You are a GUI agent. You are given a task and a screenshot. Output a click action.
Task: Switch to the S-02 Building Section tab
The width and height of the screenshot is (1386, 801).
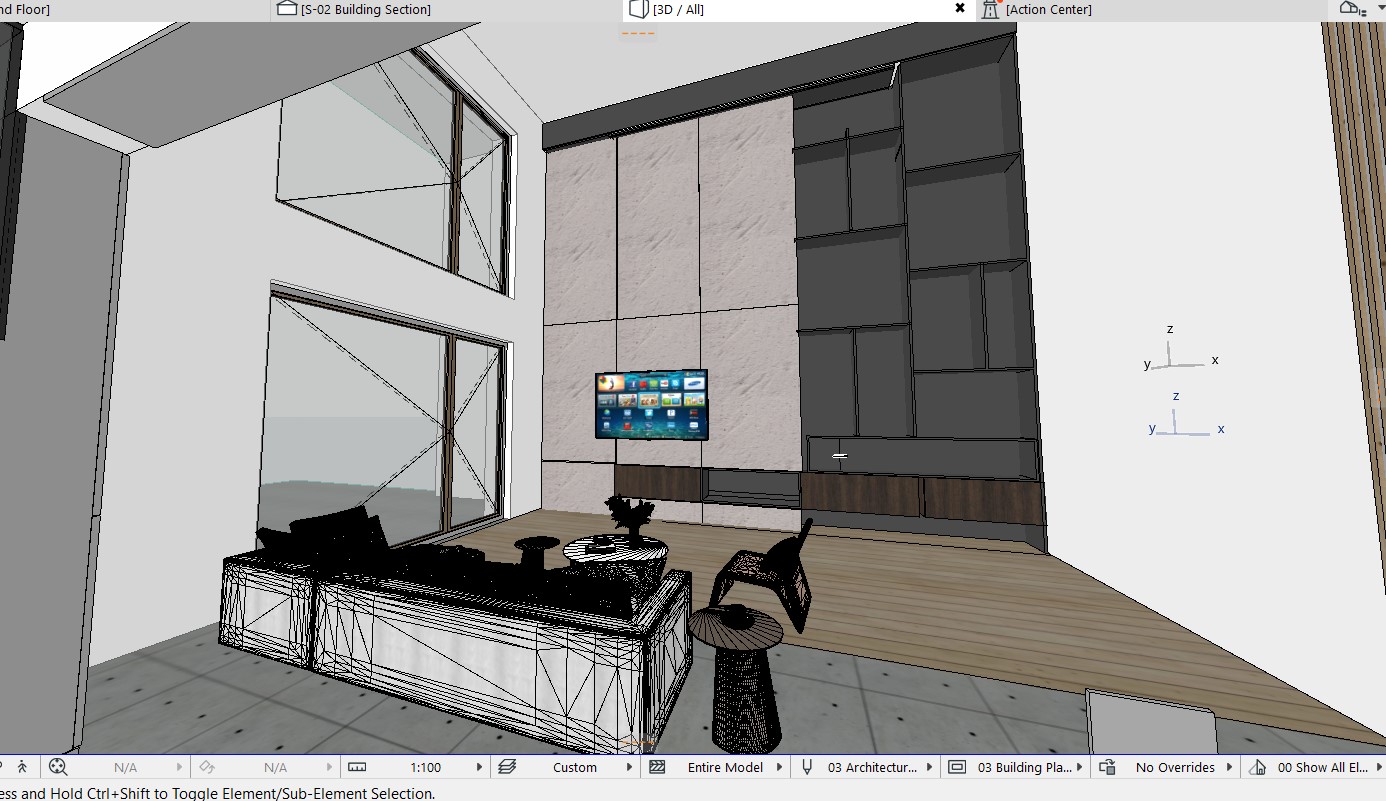(365, 10)
